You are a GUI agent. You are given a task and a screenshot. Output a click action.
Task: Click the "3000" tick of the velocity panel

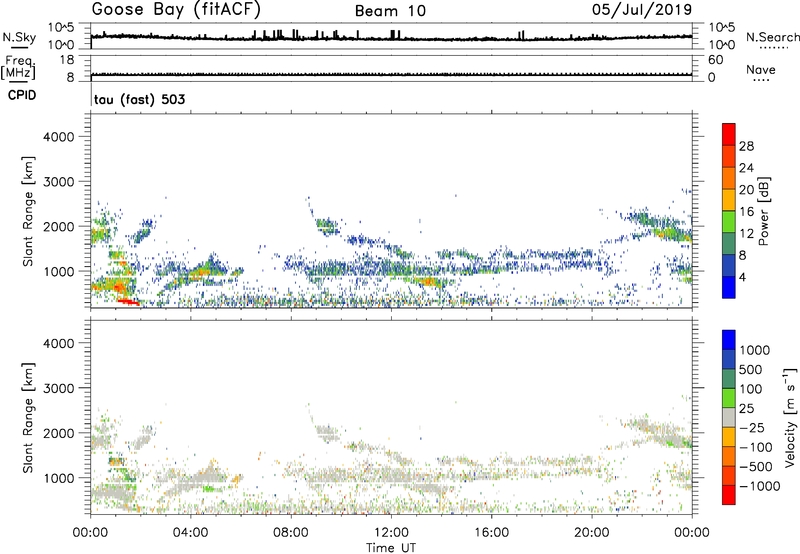coord(59,388)
